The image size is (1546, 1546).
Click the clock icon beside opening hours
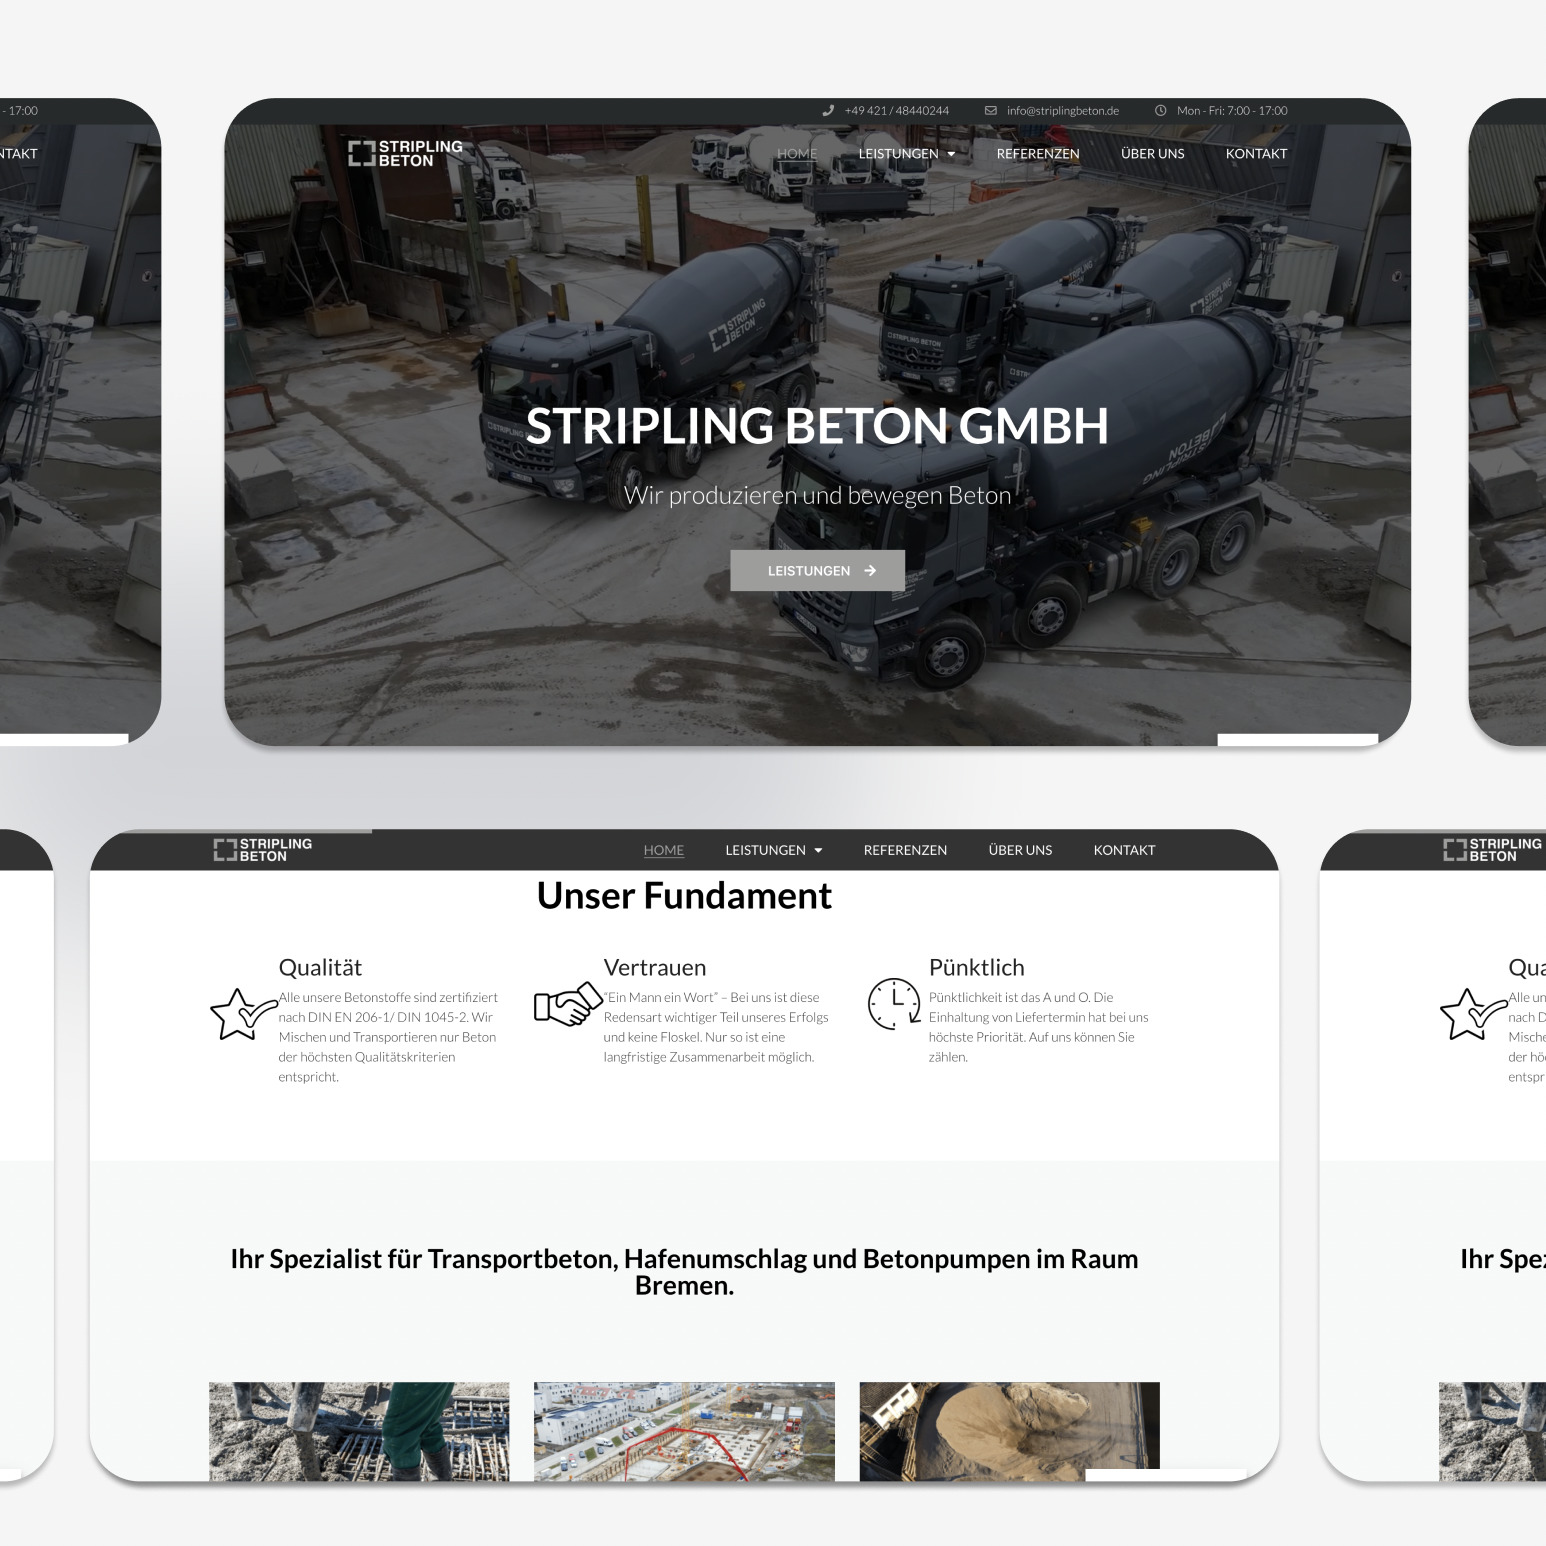(1161, 111)
